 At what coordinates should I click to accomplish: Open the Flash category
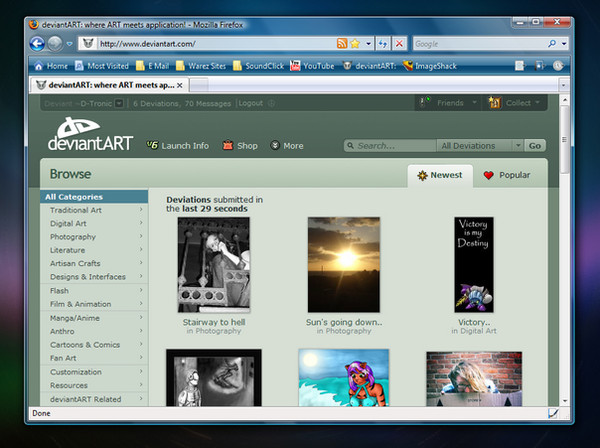click(59, 291)
